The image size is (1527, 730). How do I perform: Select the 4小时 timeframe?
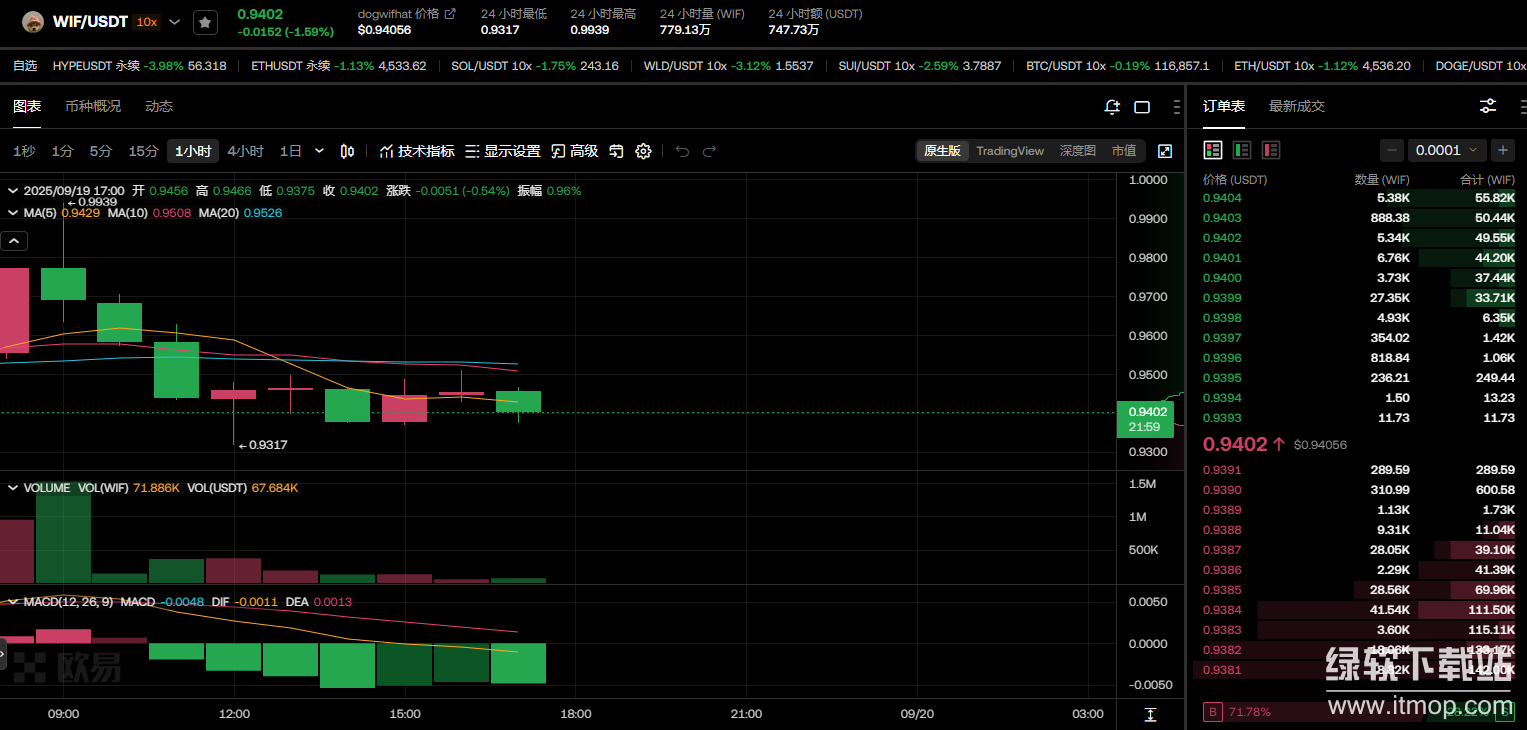click(245, 151)
